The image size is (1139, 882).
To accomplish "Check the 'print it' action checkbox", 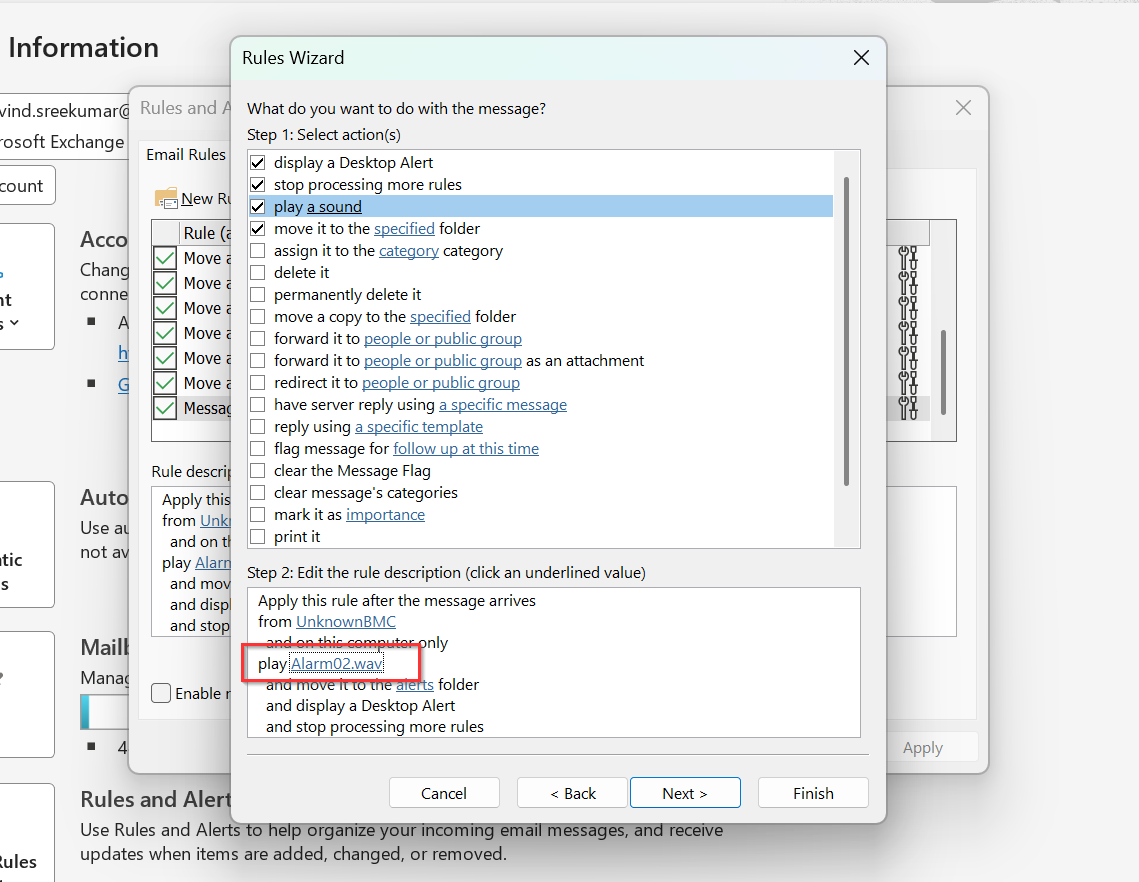I will pos(258,536).
